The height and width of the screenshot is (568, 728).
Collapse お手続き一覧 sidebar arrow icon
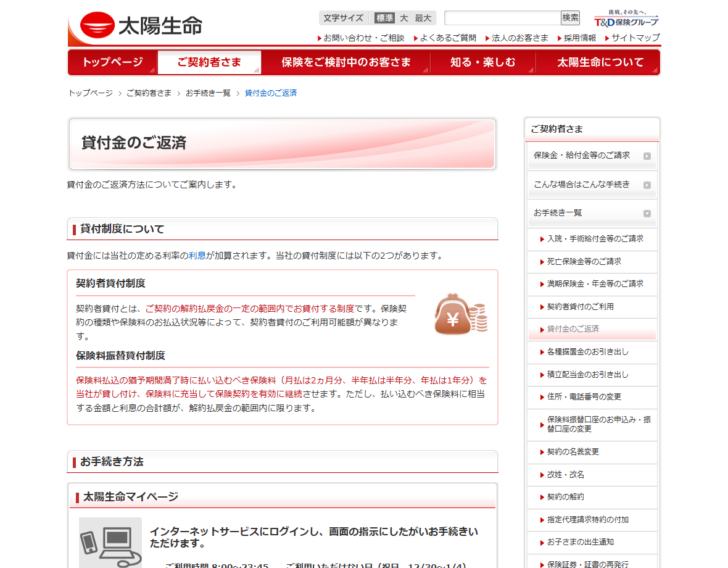(x=647, y=213)
